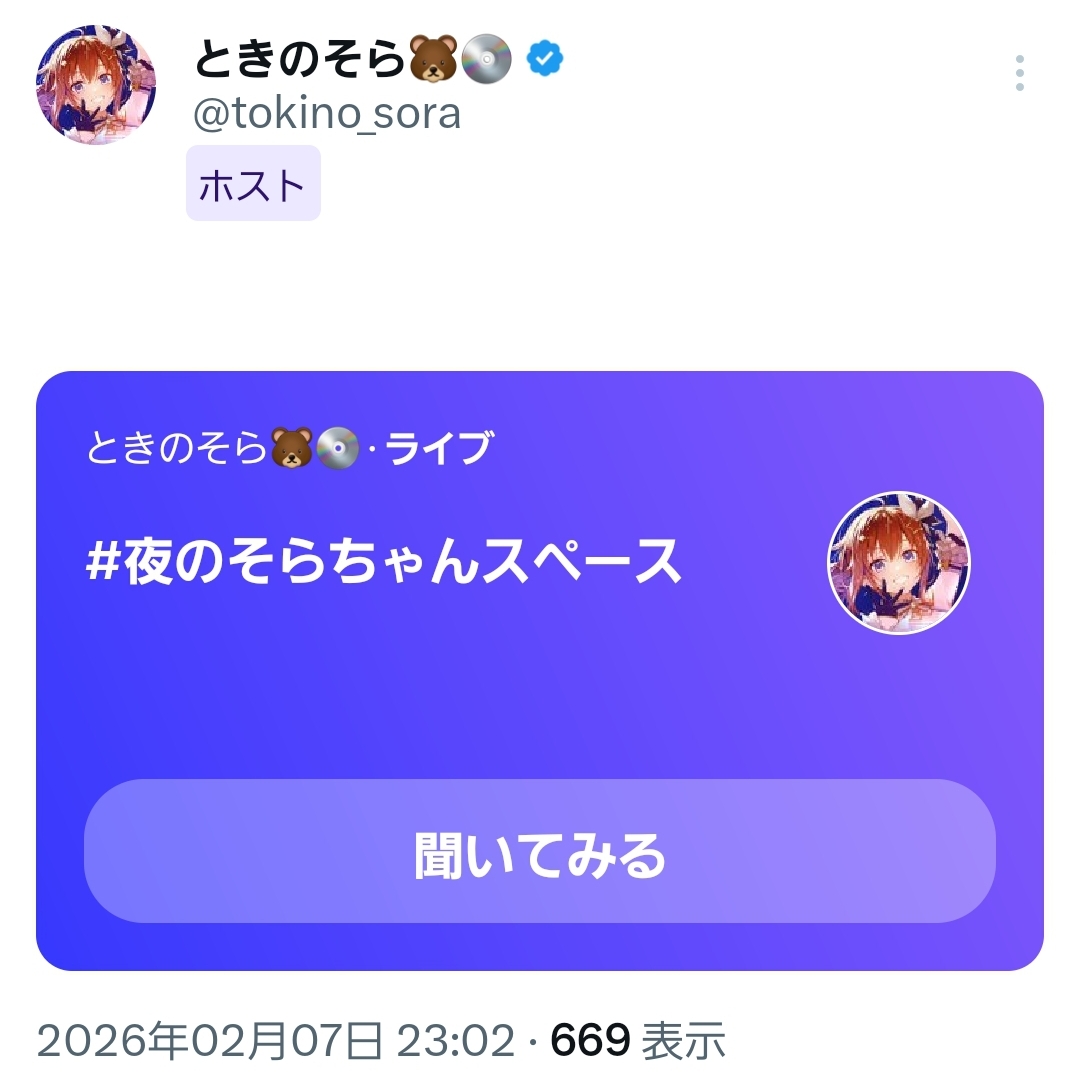Image resolution: width=1080 pixels, height=1091 pixels.
Task: Open the 2026年02月07日 23:02 timestamp link
Action: click(276, 1041)
